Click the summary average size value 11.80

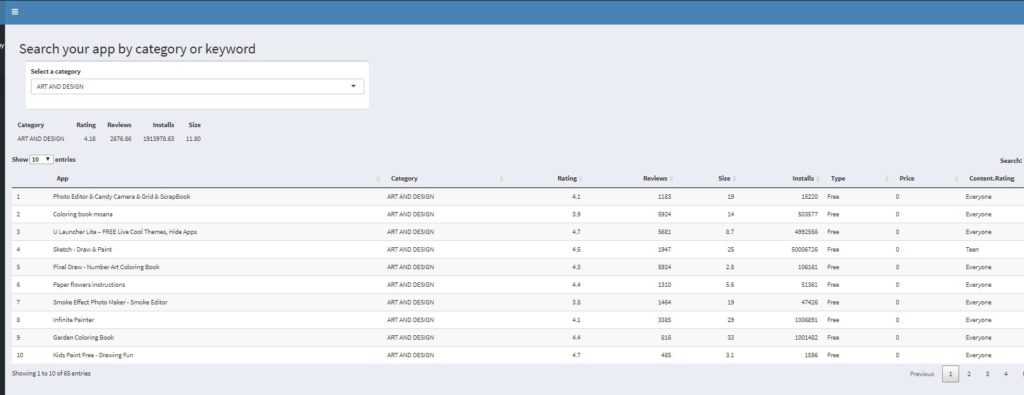[x=193, y=139]
